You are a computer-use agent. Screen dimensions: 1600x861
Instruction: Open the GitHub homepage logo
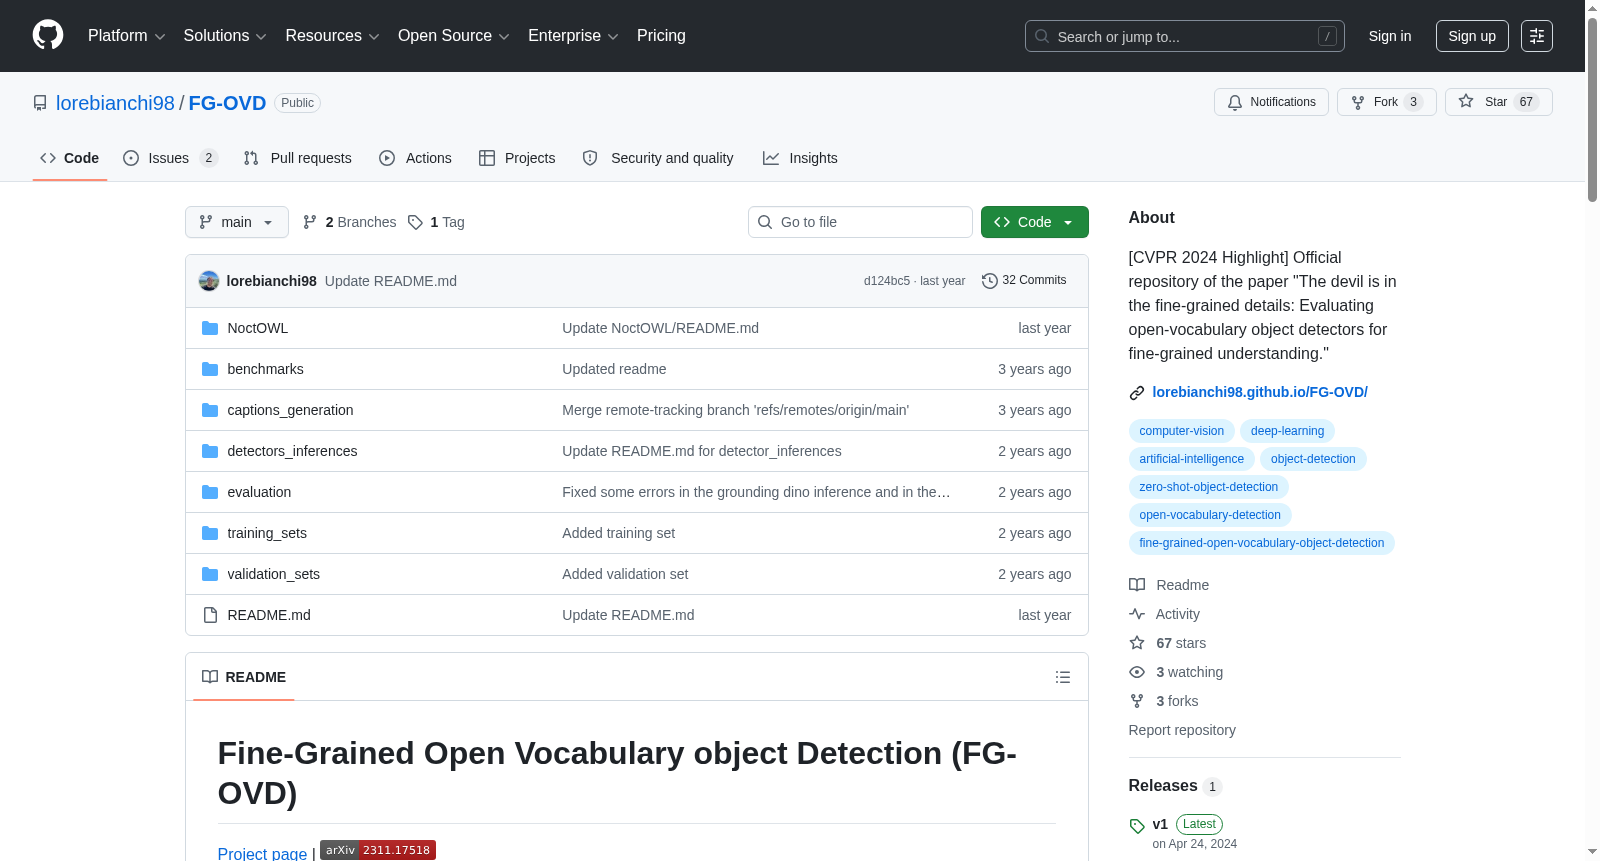click(48, 36)
